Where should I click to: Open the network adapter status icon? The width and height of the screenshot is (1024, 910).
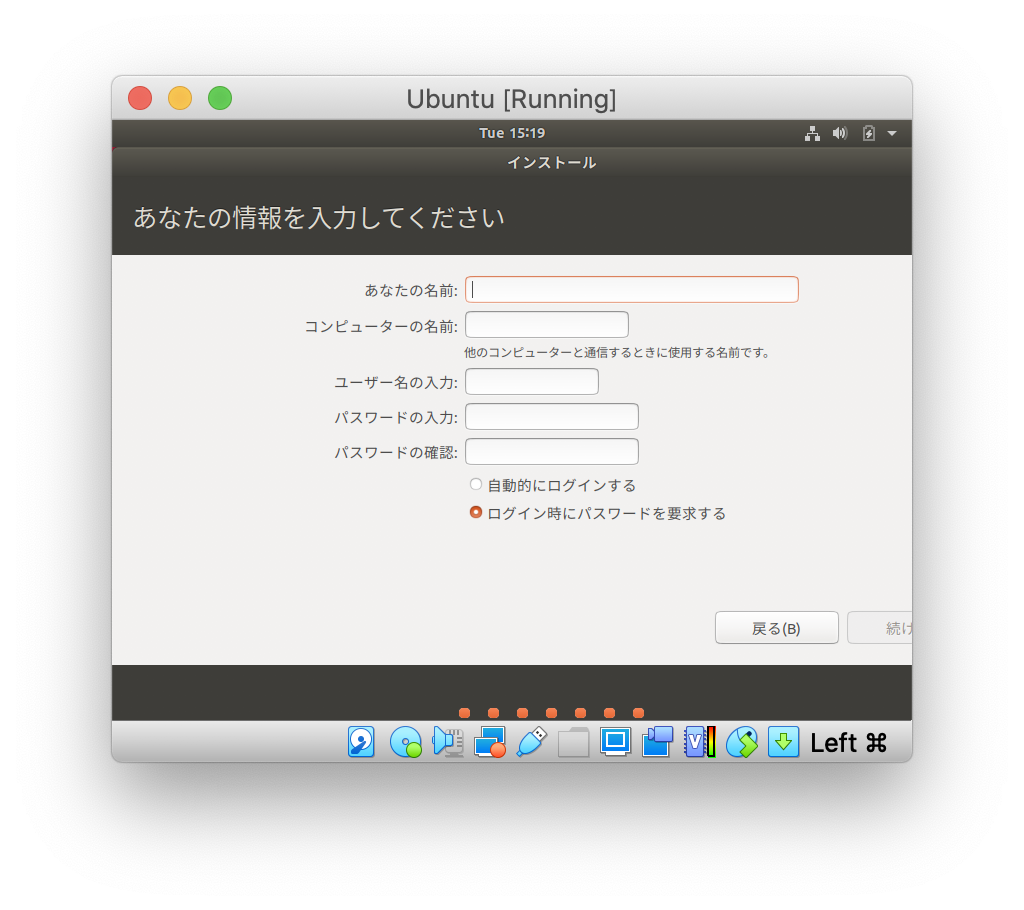[490, 742]
